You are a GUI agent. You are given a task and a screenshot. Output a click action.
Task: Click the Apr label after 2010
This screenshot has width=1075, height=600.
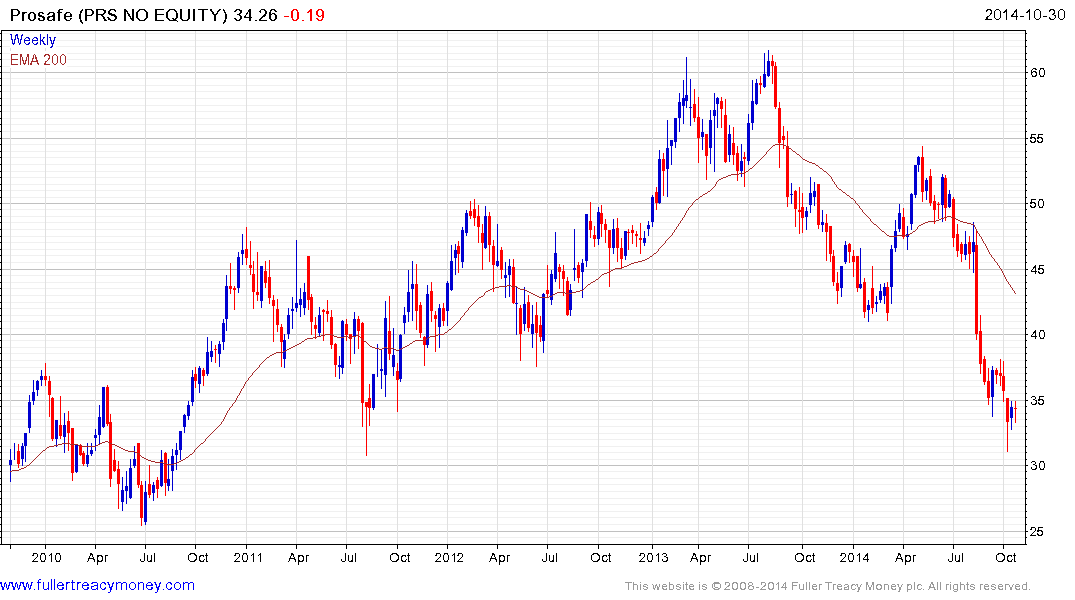pos(97,558)
